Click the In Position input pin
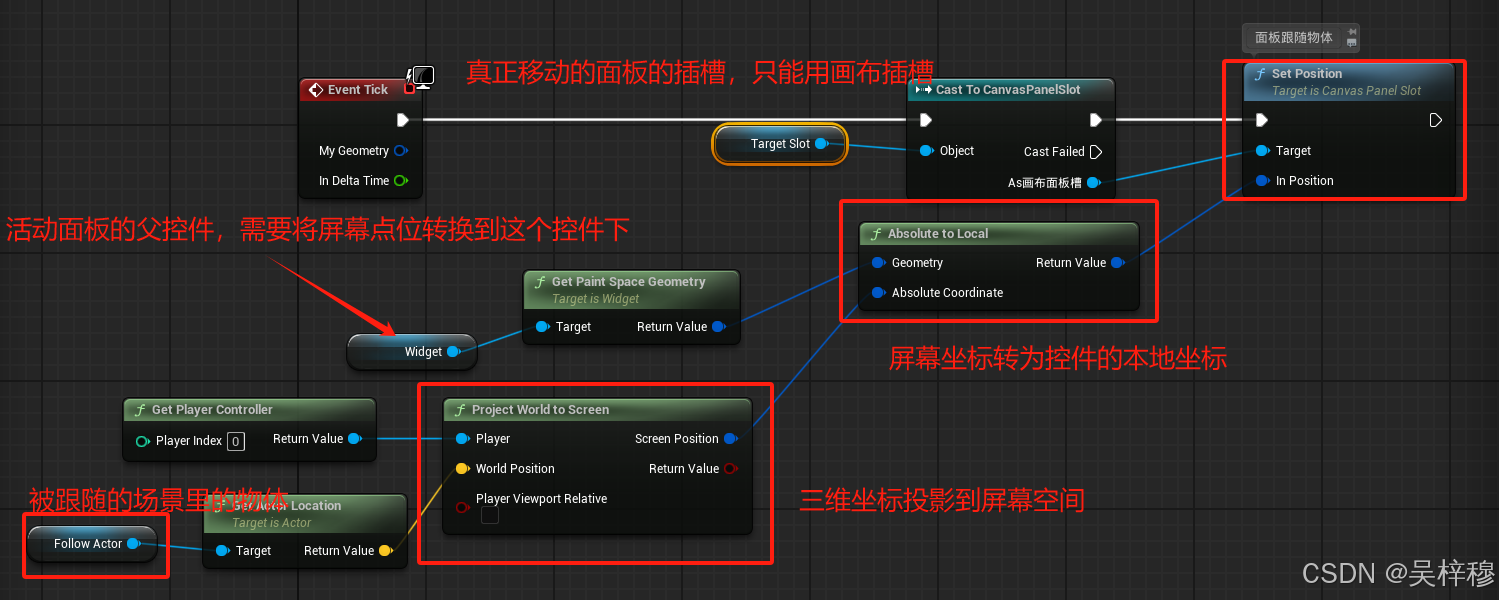This screenshot has width=1499, height=600. point(1263,181)
